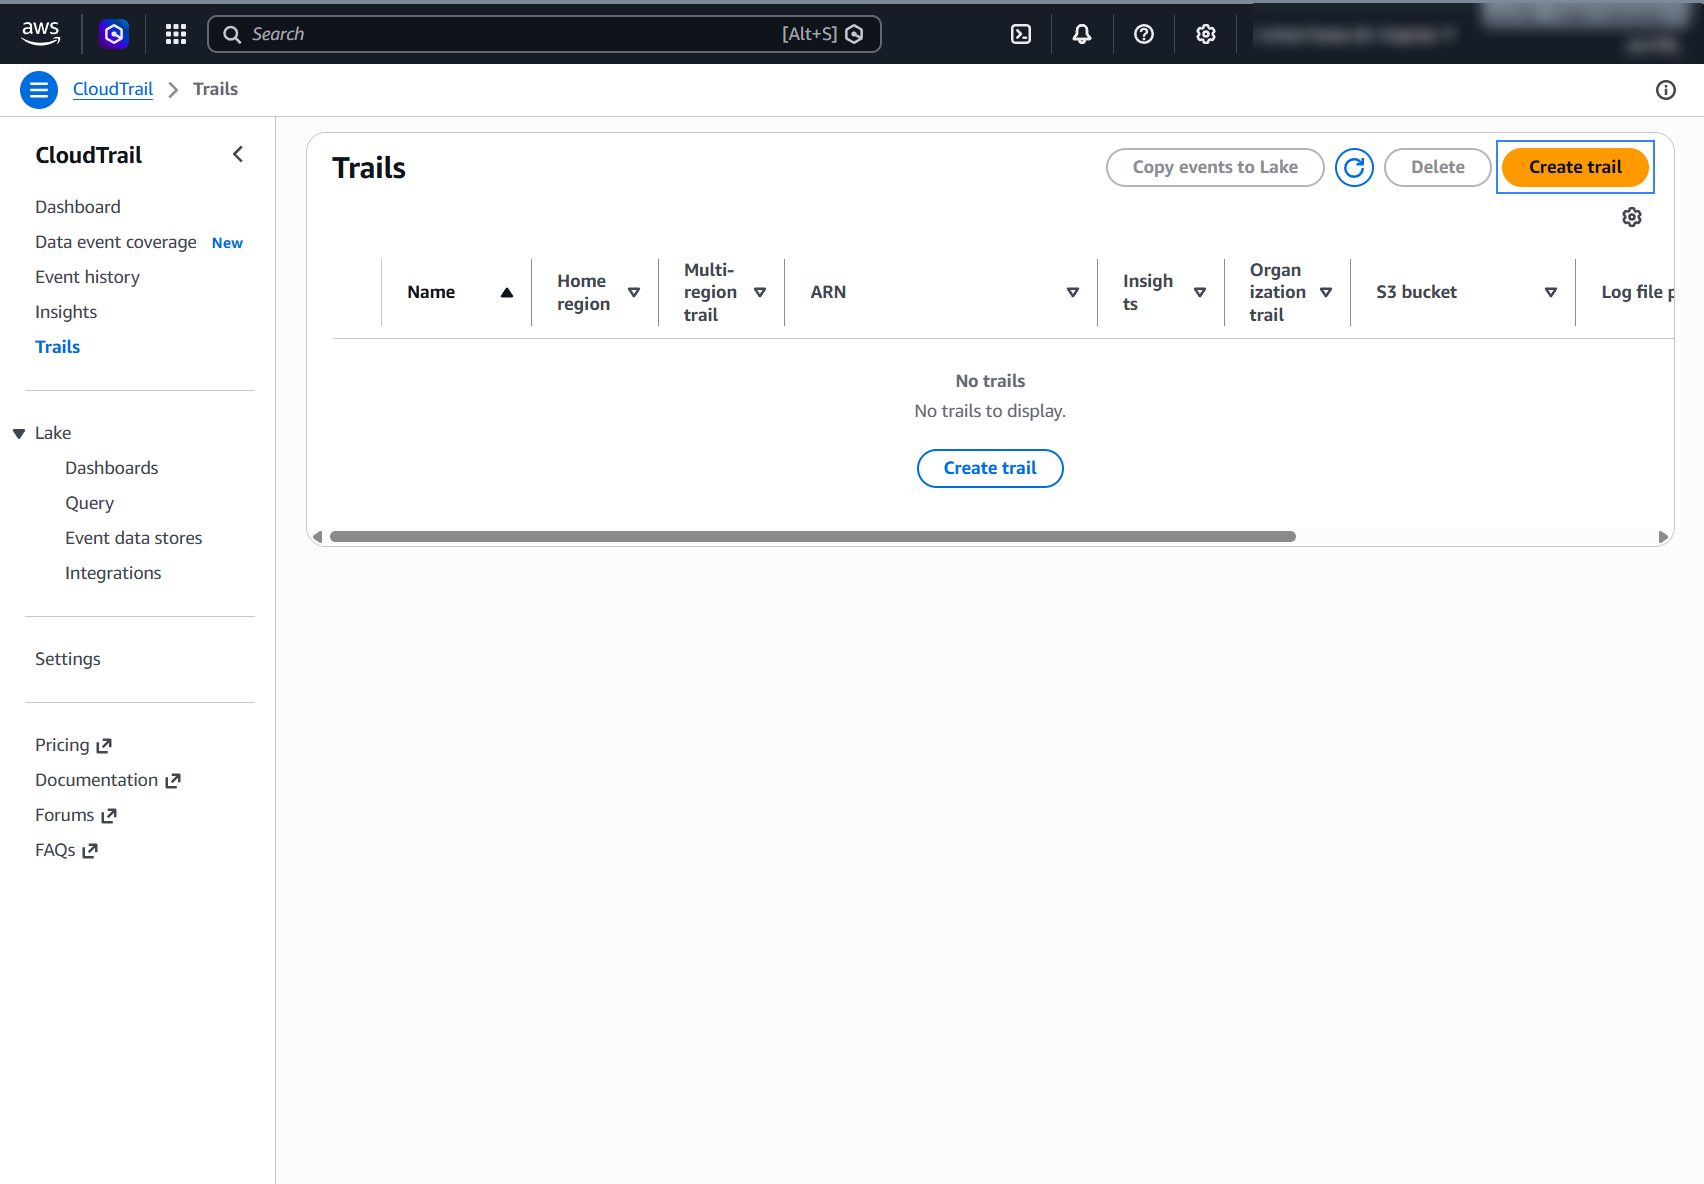Open Event history page
This screenshot has width=1704, height=1184.
click(x=87, y=277)
